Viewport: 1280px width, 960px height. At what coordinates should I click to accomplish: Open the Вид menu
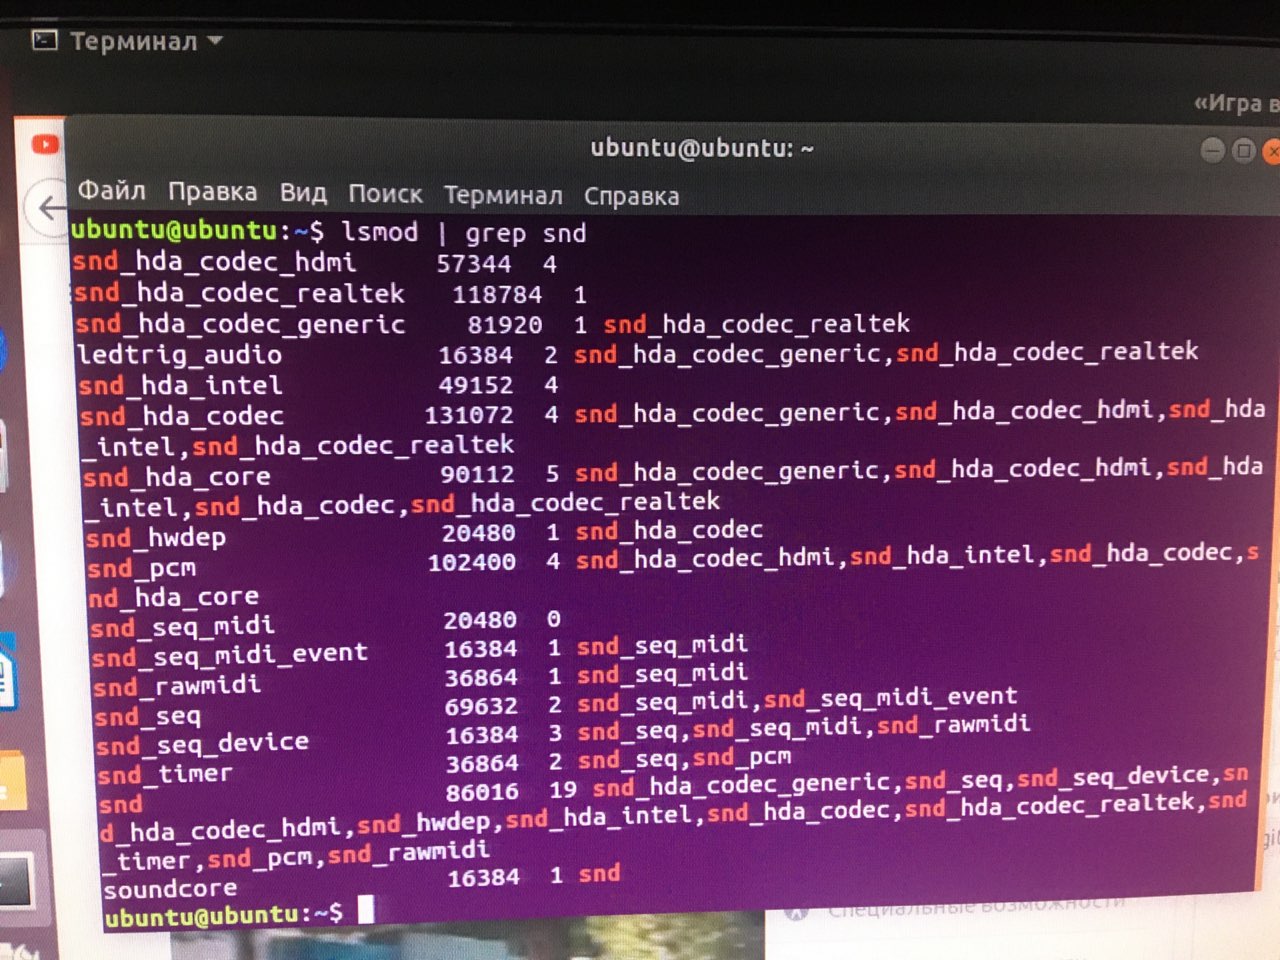(303, 193)
